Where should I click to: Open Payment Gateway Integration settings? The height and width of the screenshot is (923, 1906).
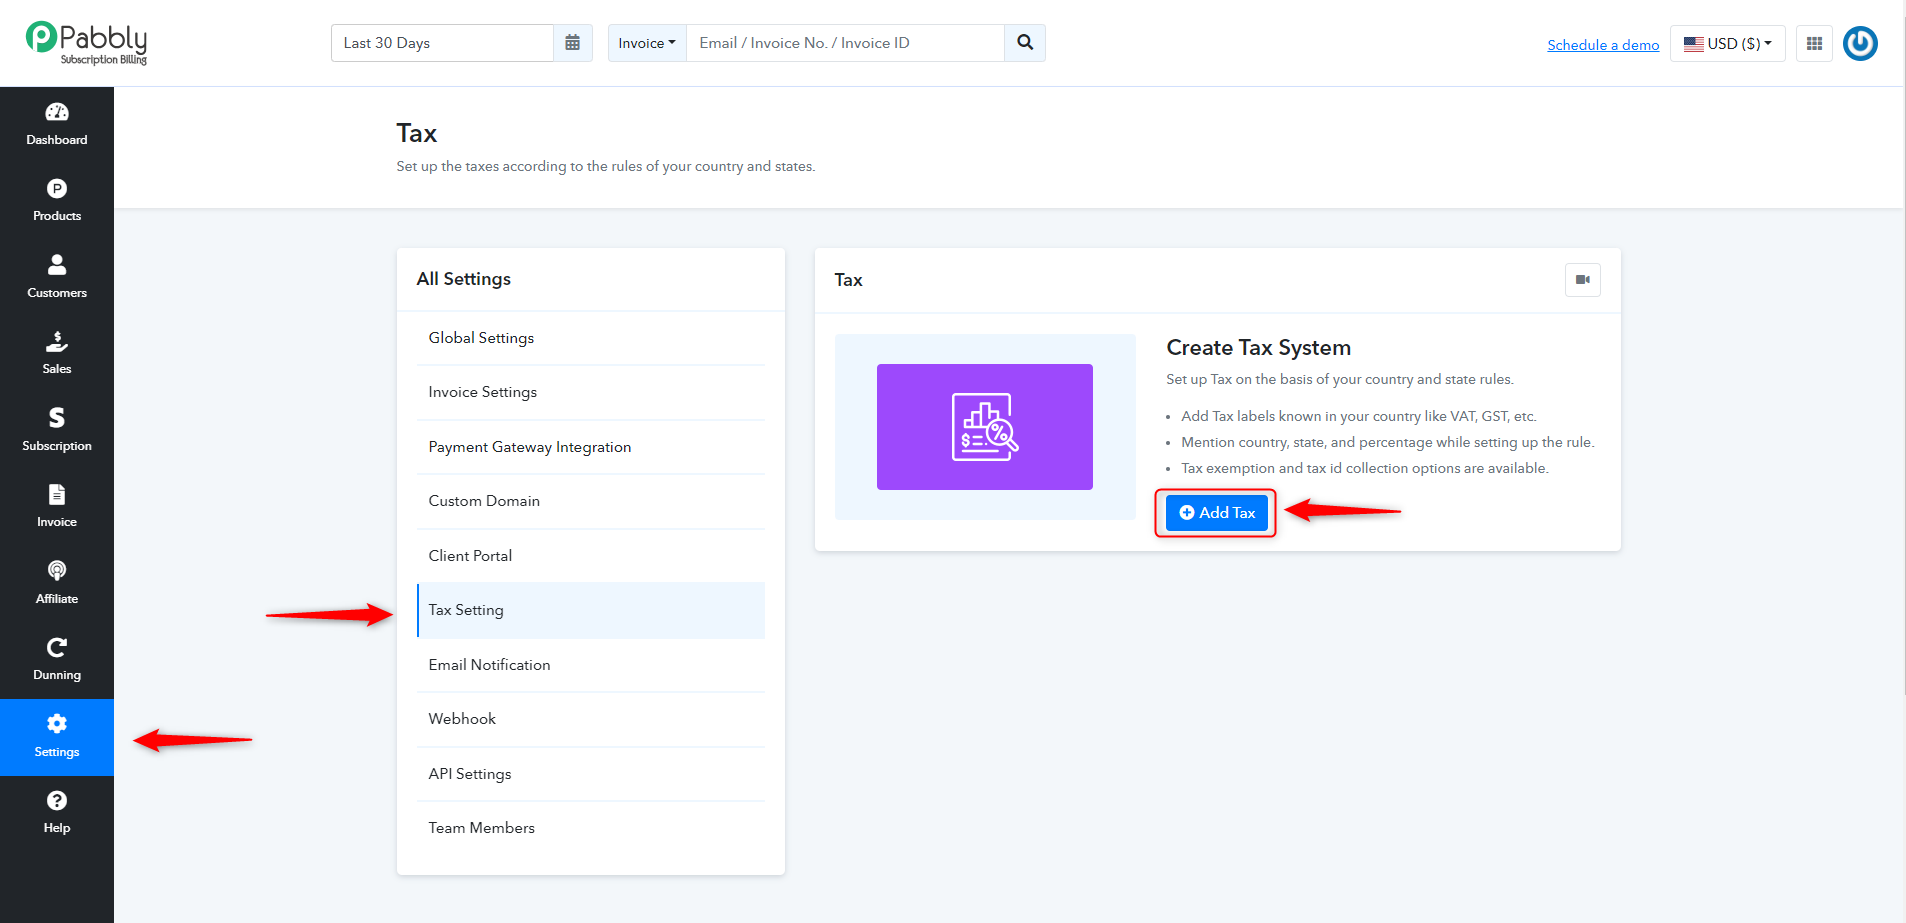pyautogui.click(x=591, y=447)
